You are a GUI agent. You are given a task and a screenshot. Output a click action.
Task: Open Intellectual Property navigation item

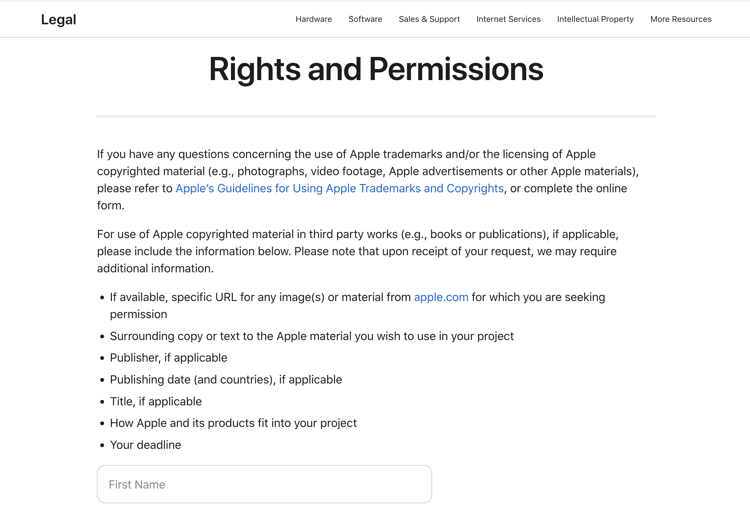click(x=595, y=19)
